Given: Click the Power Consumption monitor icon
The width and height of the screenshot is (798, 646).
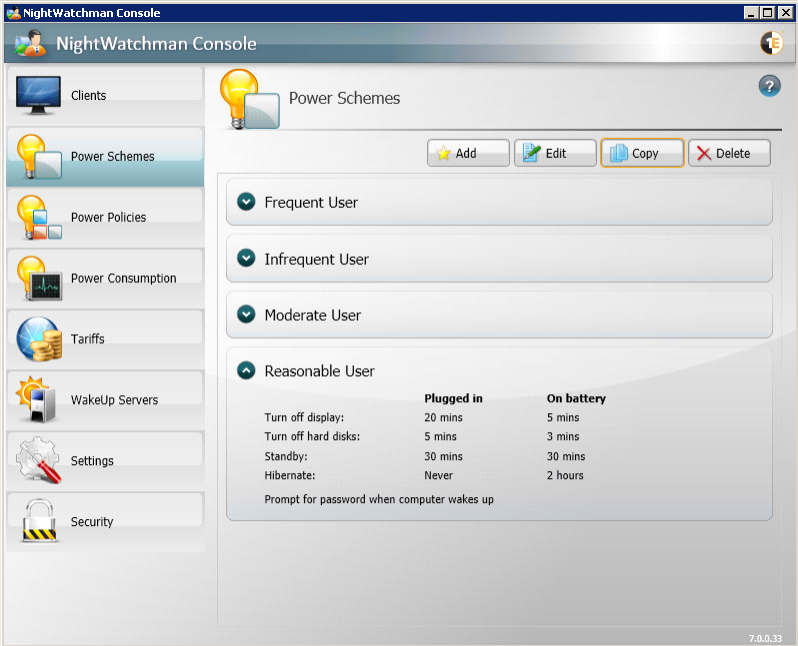Looking at the screenshot, I should coord(39,278).
